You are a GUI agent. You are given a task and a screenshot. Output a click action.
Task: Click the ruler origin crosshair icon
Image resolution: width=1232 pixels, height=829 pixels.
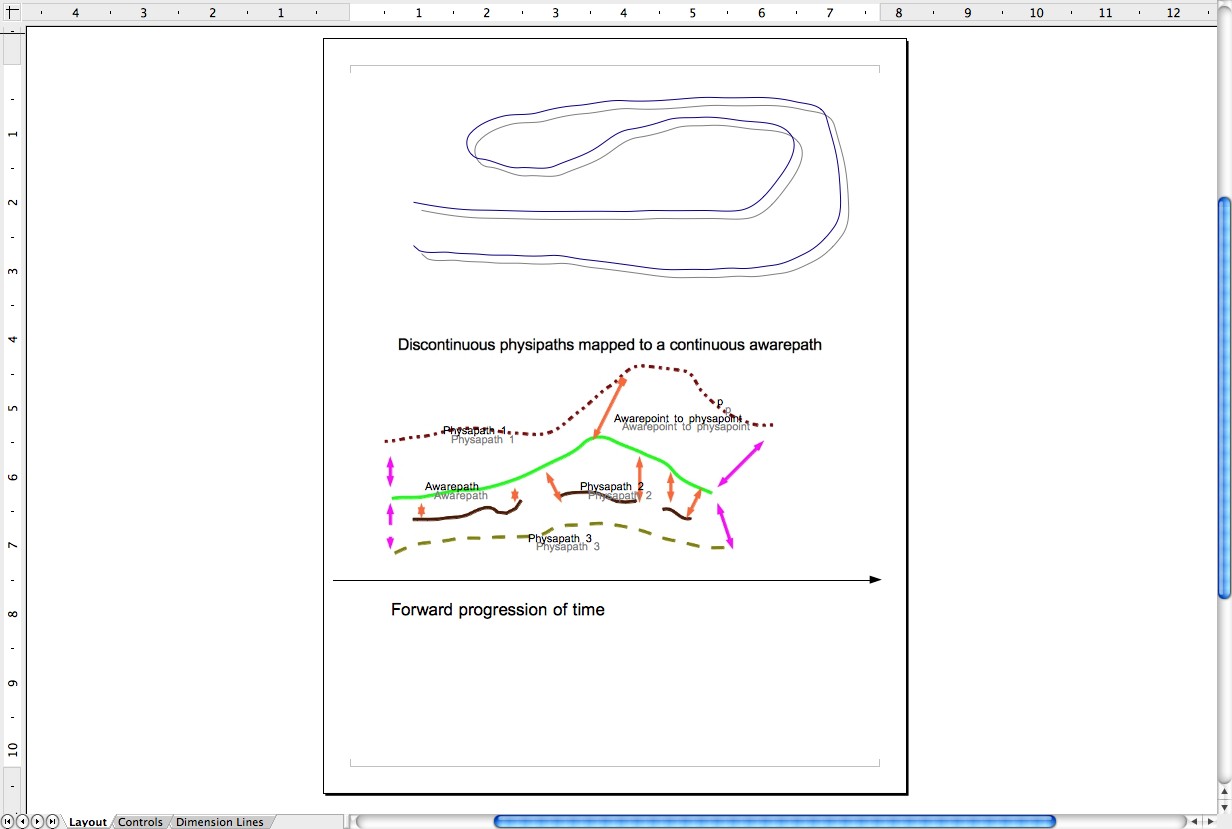pyautogui.click(x=12, y=12)
